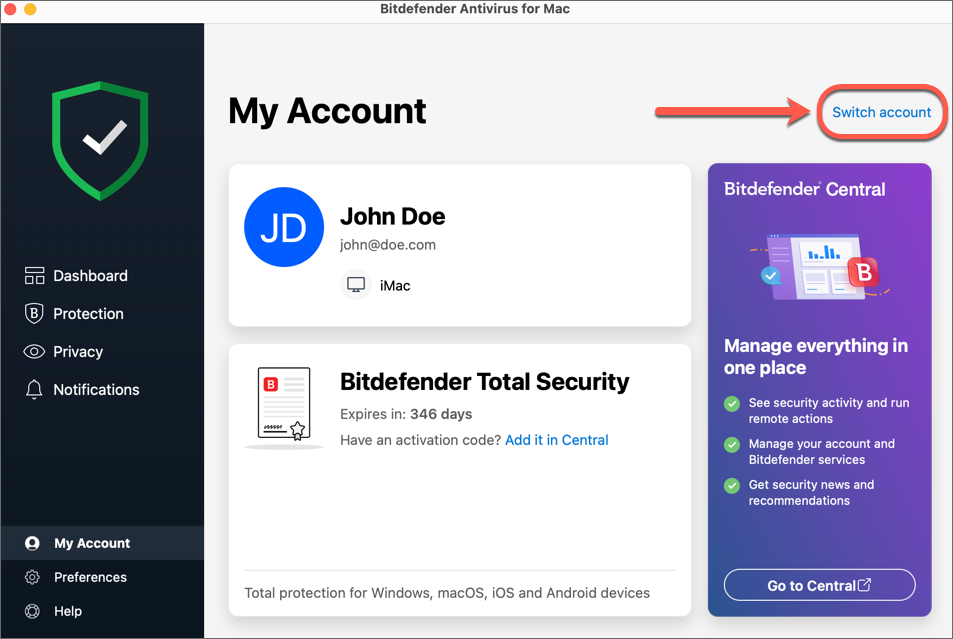Click the green check beside See security activity
Viewport: 953px width, 639px height.
[732, 404]
